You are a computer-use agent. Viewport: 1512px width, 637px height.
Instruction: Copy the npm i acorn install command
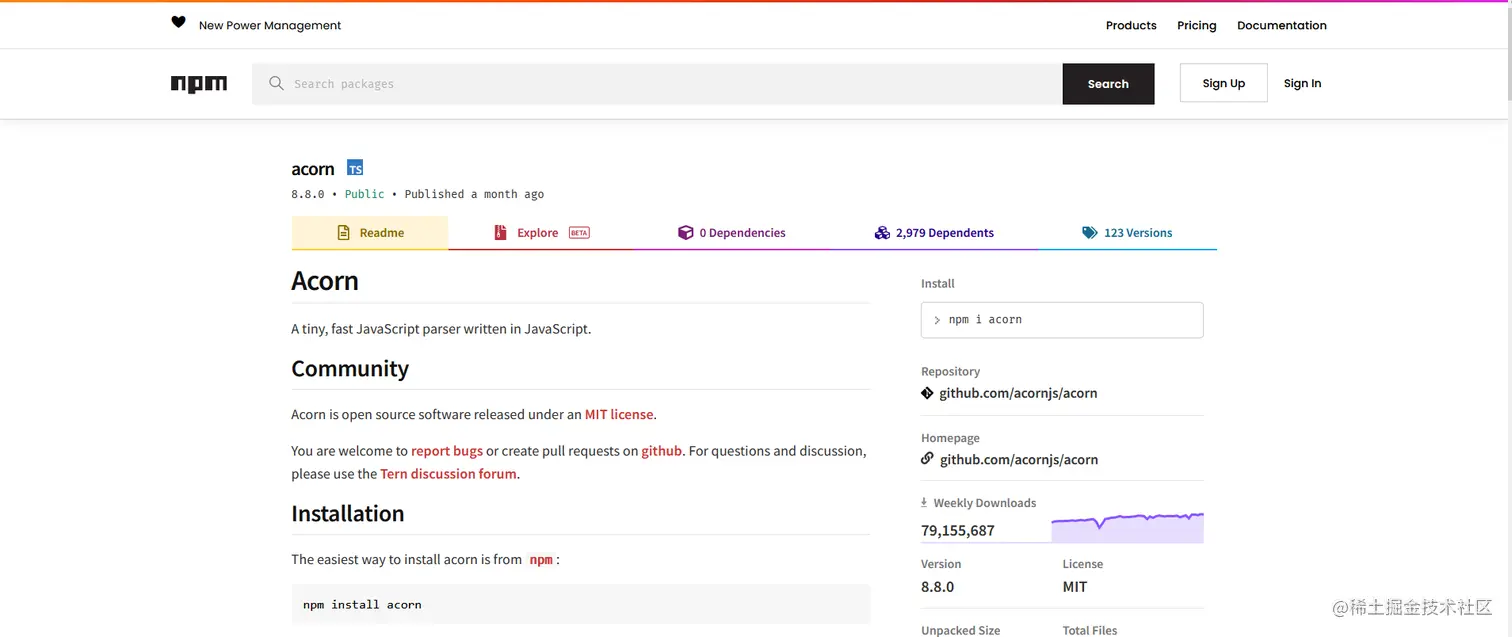(1061, 320)
